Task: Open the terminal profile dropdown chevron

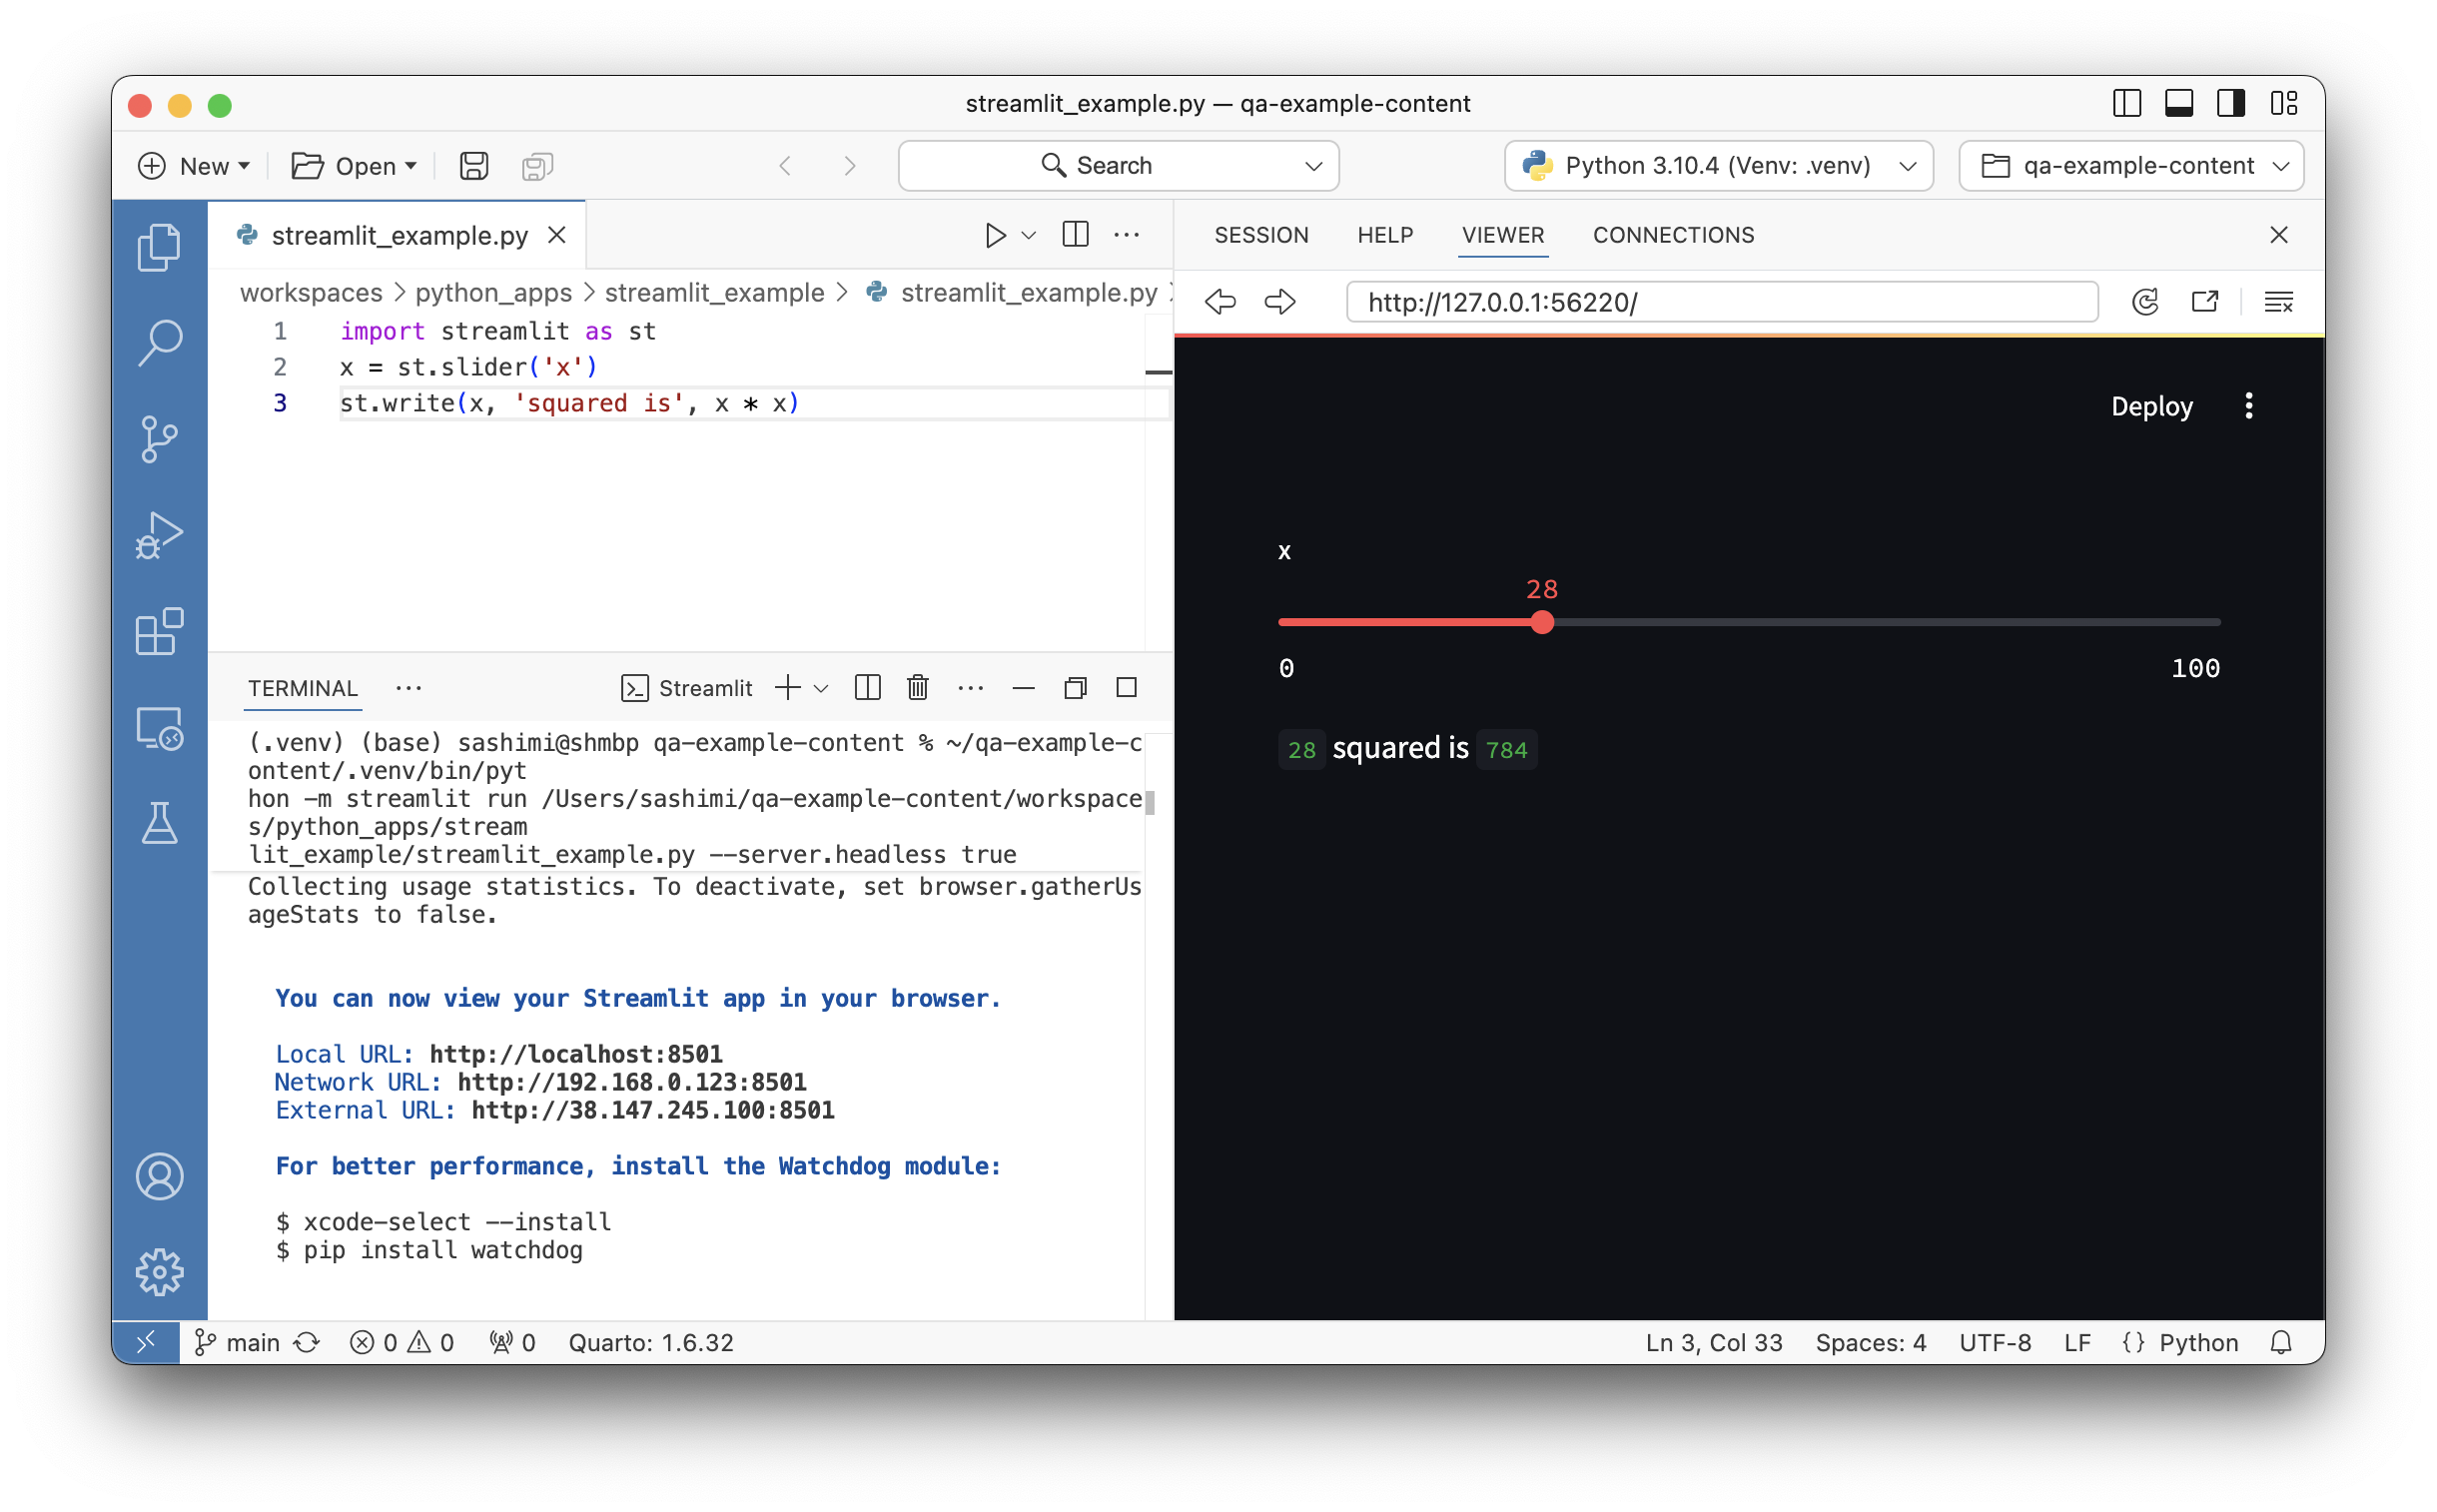Action: point(822,688)
